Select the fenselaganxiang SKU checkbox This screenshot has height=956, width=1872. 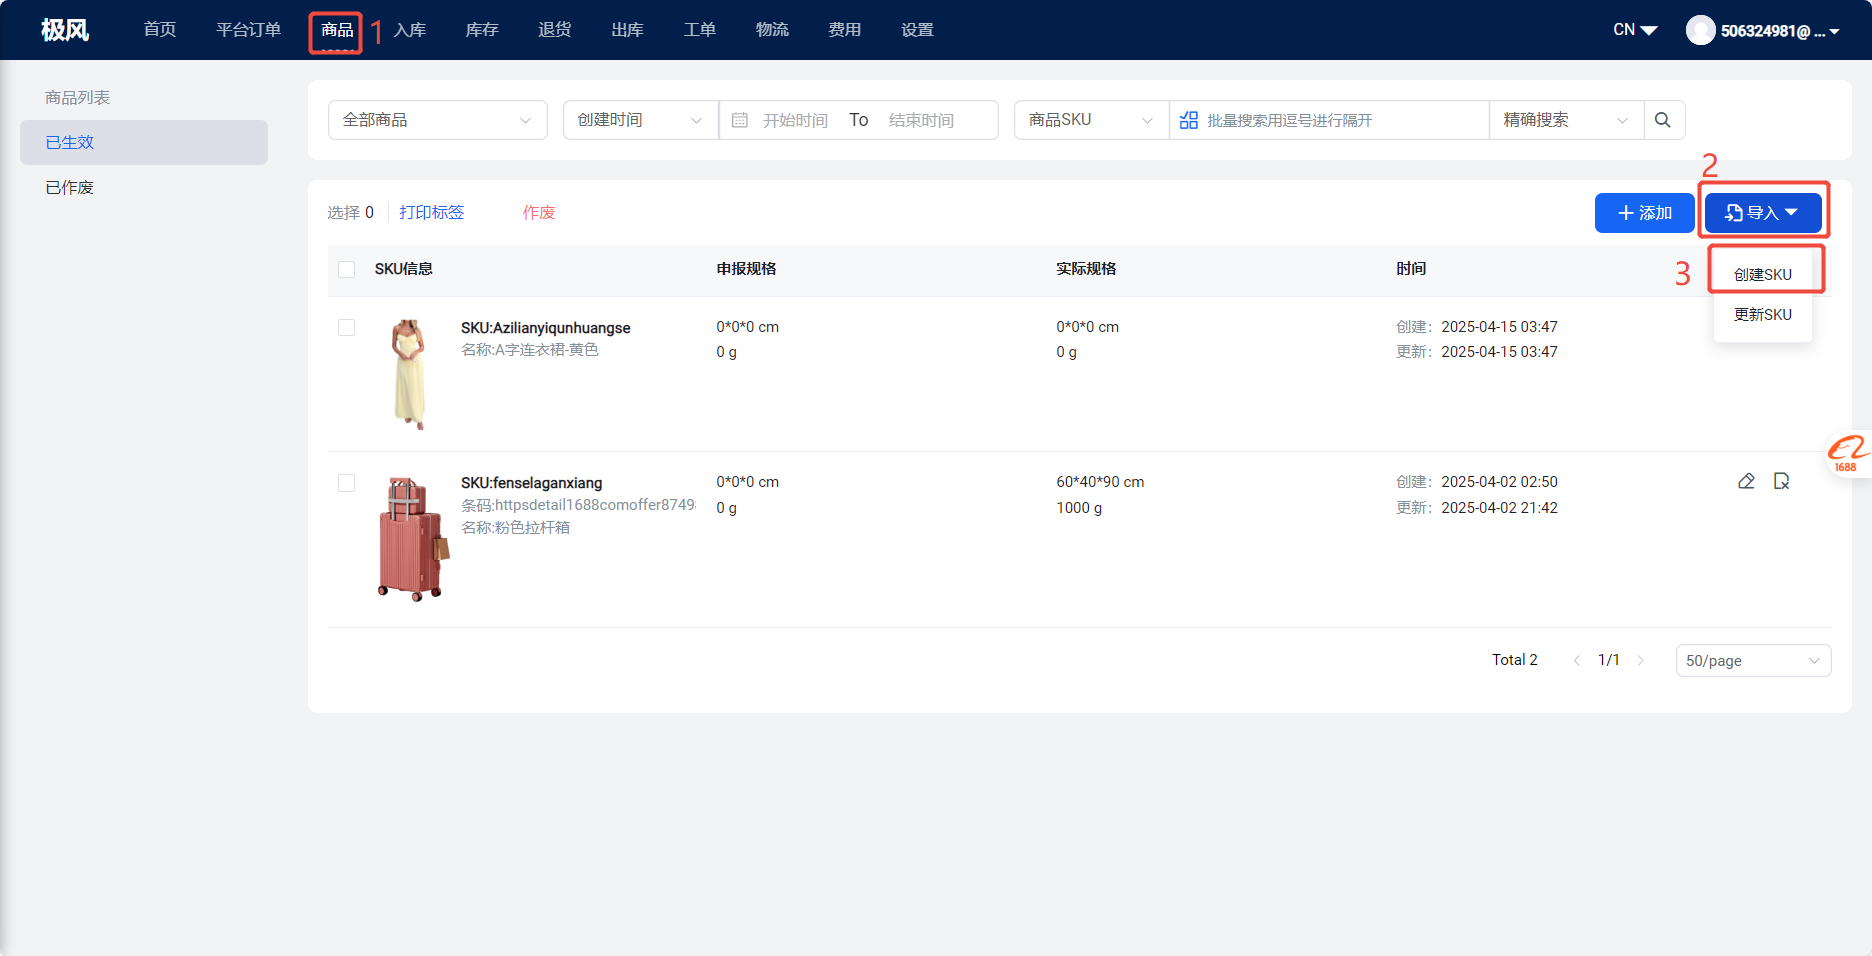click(347, 483)
